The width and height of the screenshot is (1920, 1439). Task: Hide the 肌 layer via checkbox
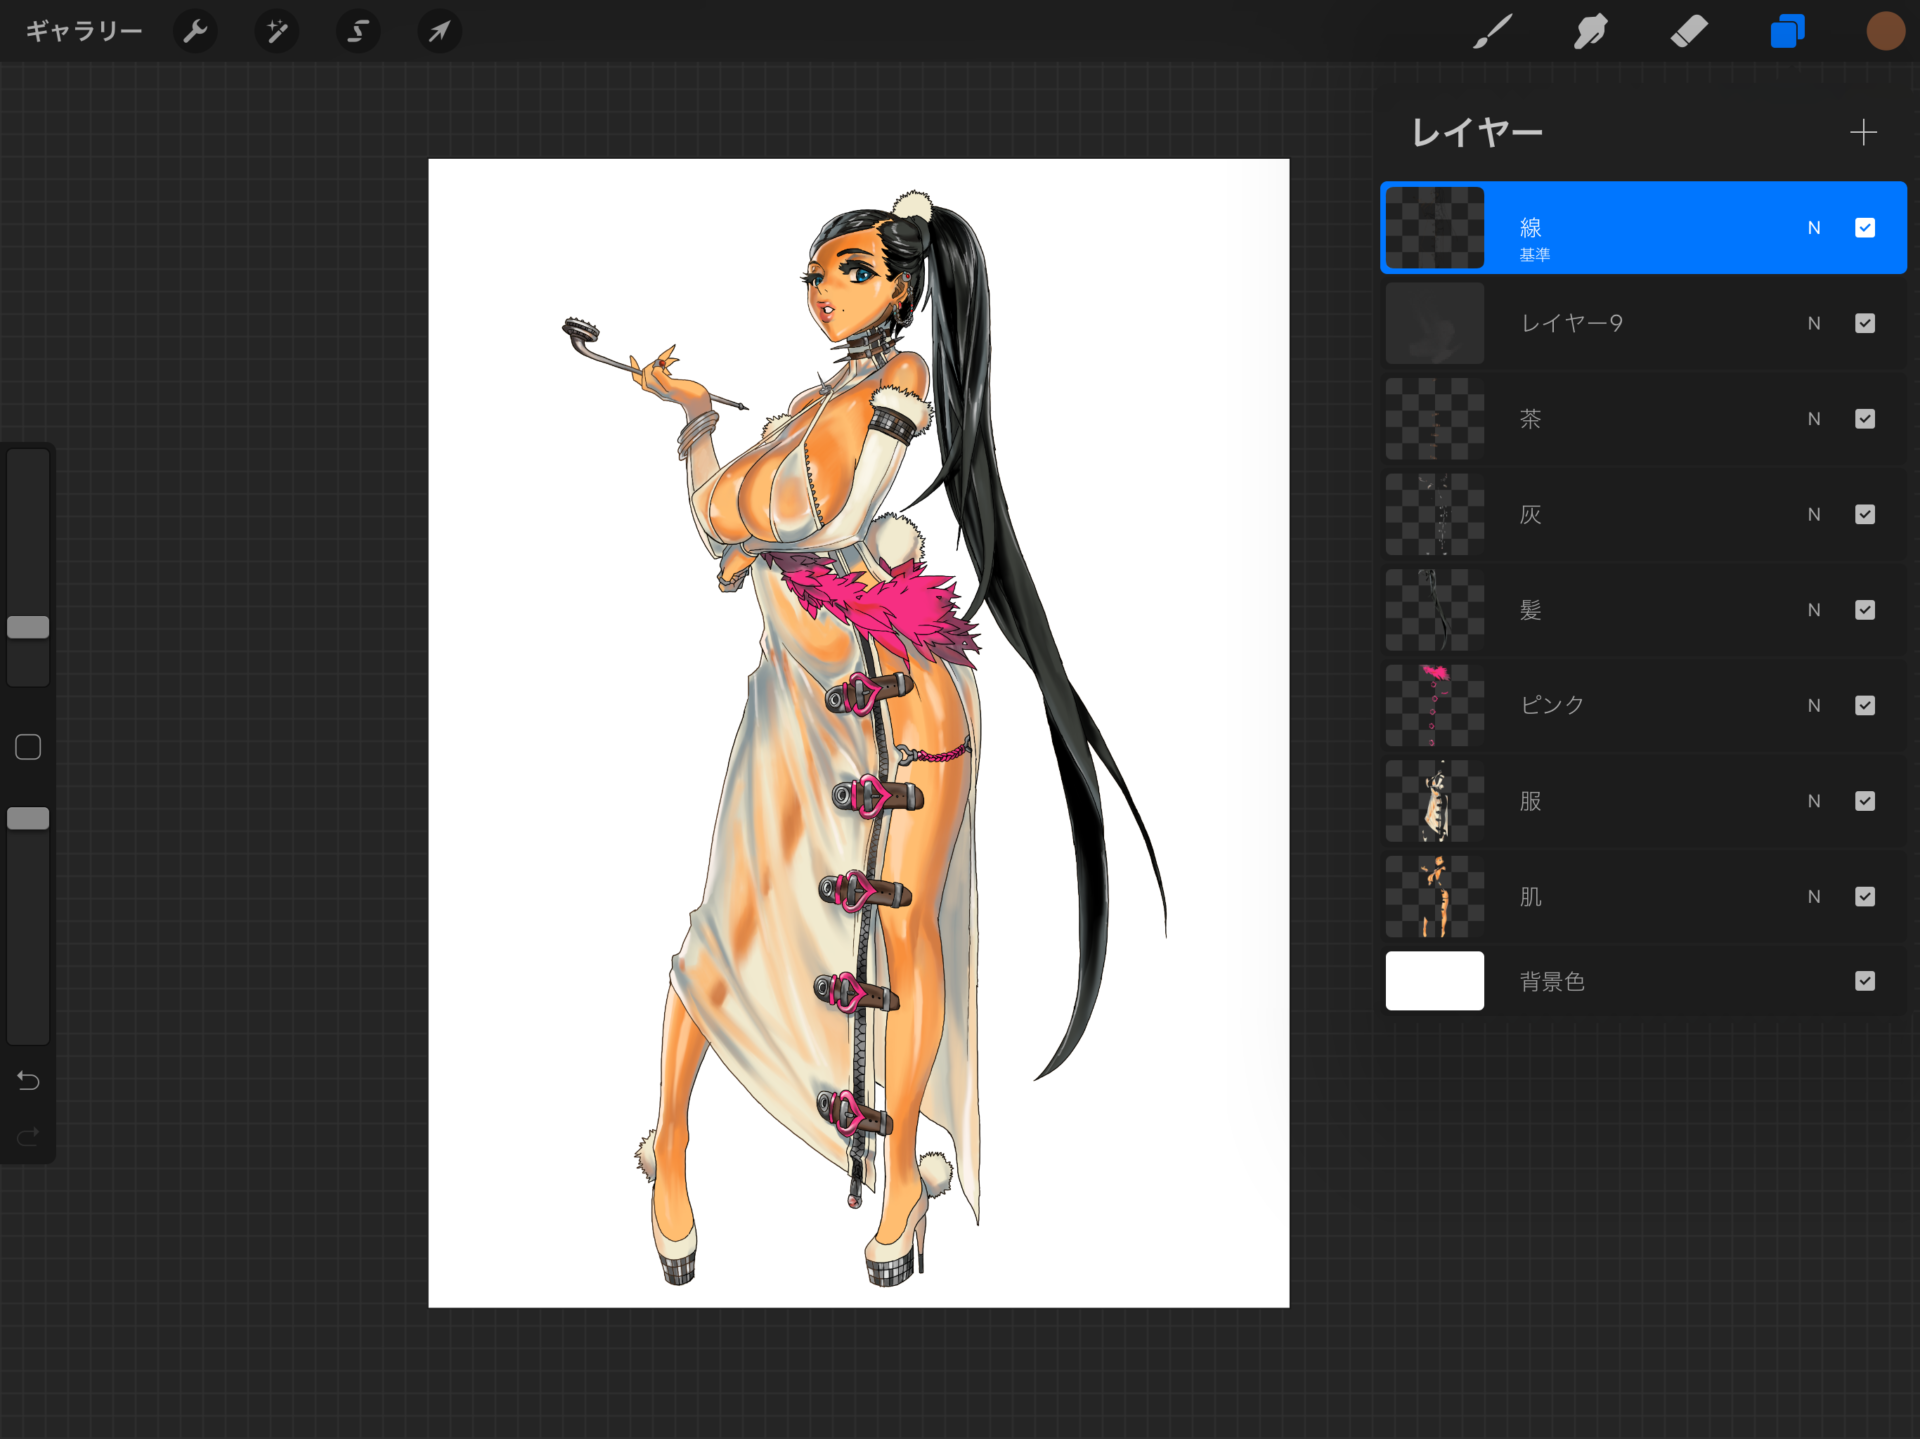click(1865, 896)
